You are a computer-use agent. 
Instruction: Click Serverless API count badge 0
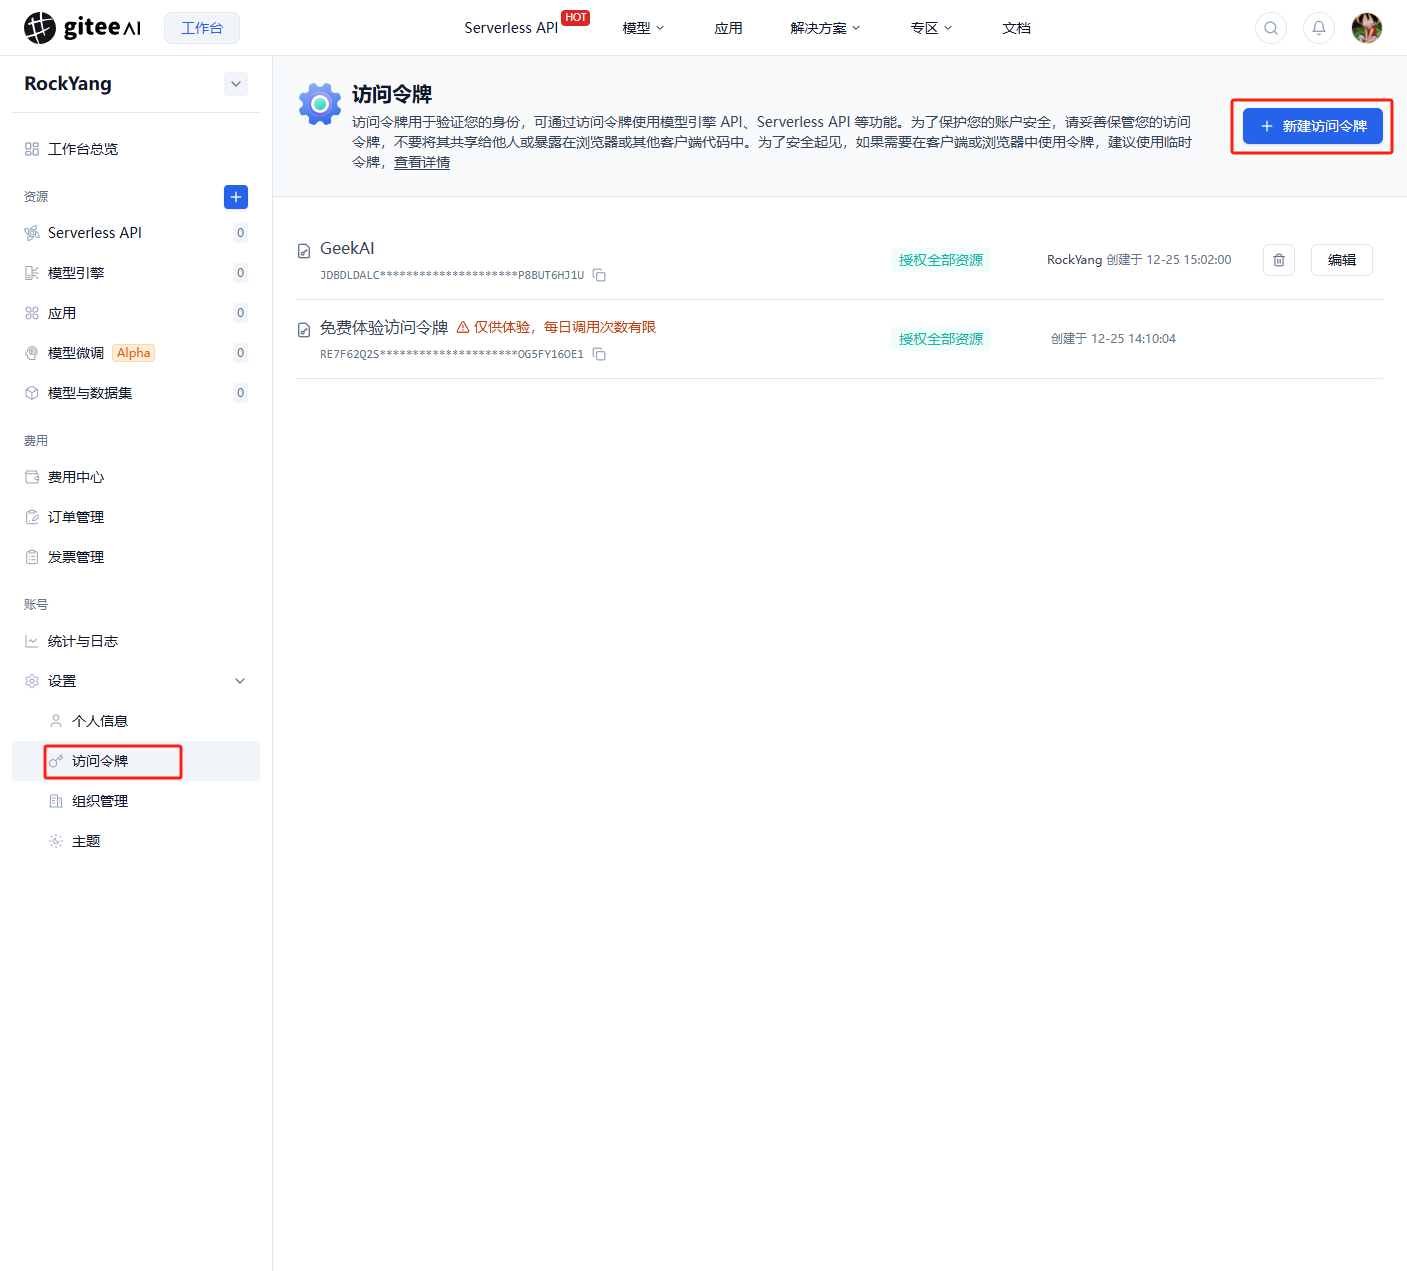point(240,233)
